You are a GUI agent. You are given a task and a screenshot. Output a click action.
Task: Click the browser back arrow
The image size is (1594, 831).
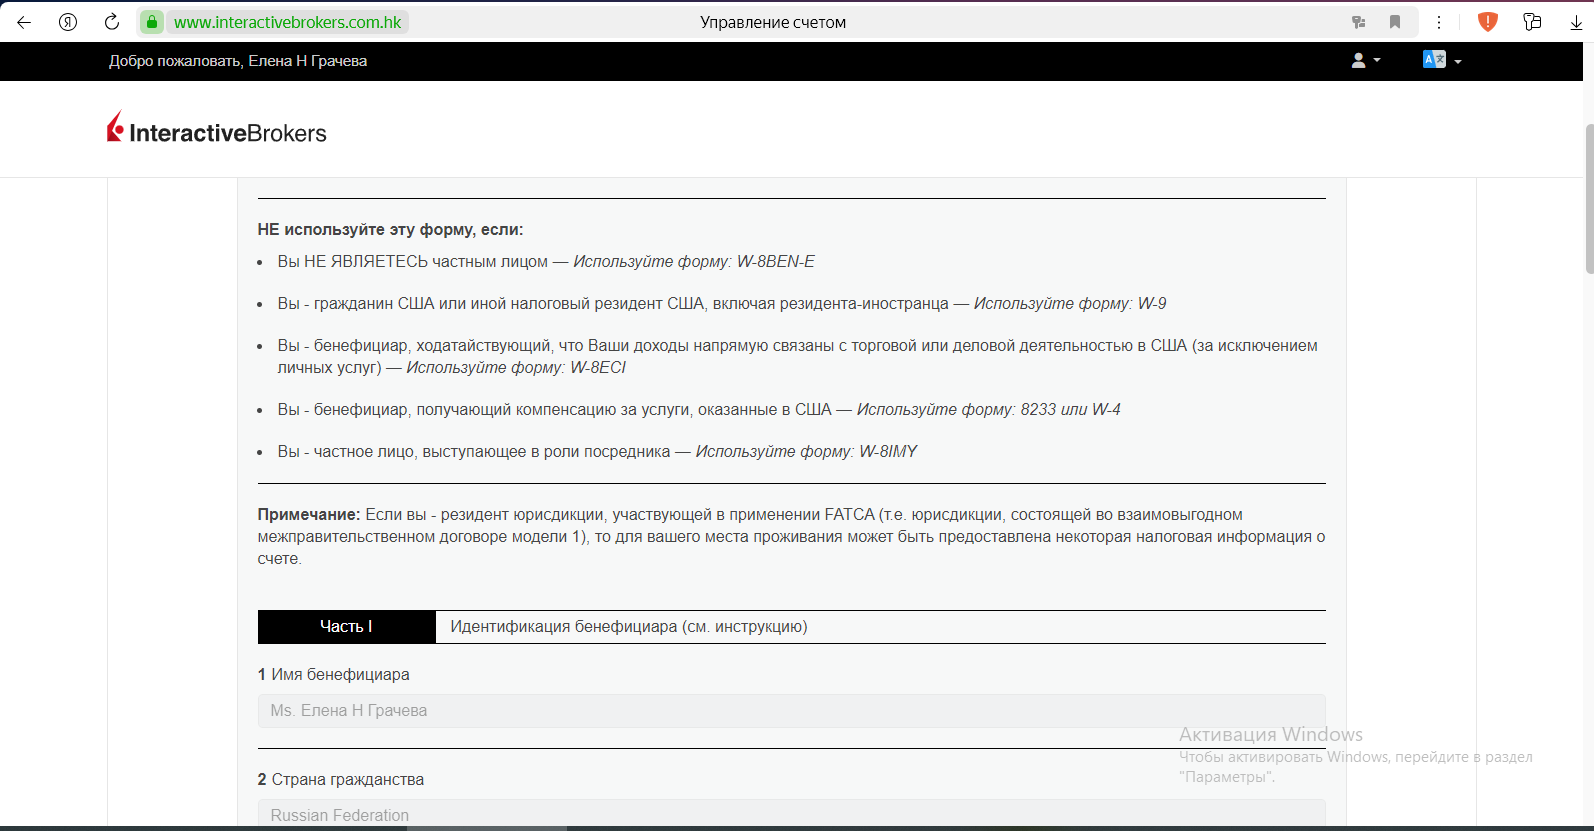coord(24,22)
